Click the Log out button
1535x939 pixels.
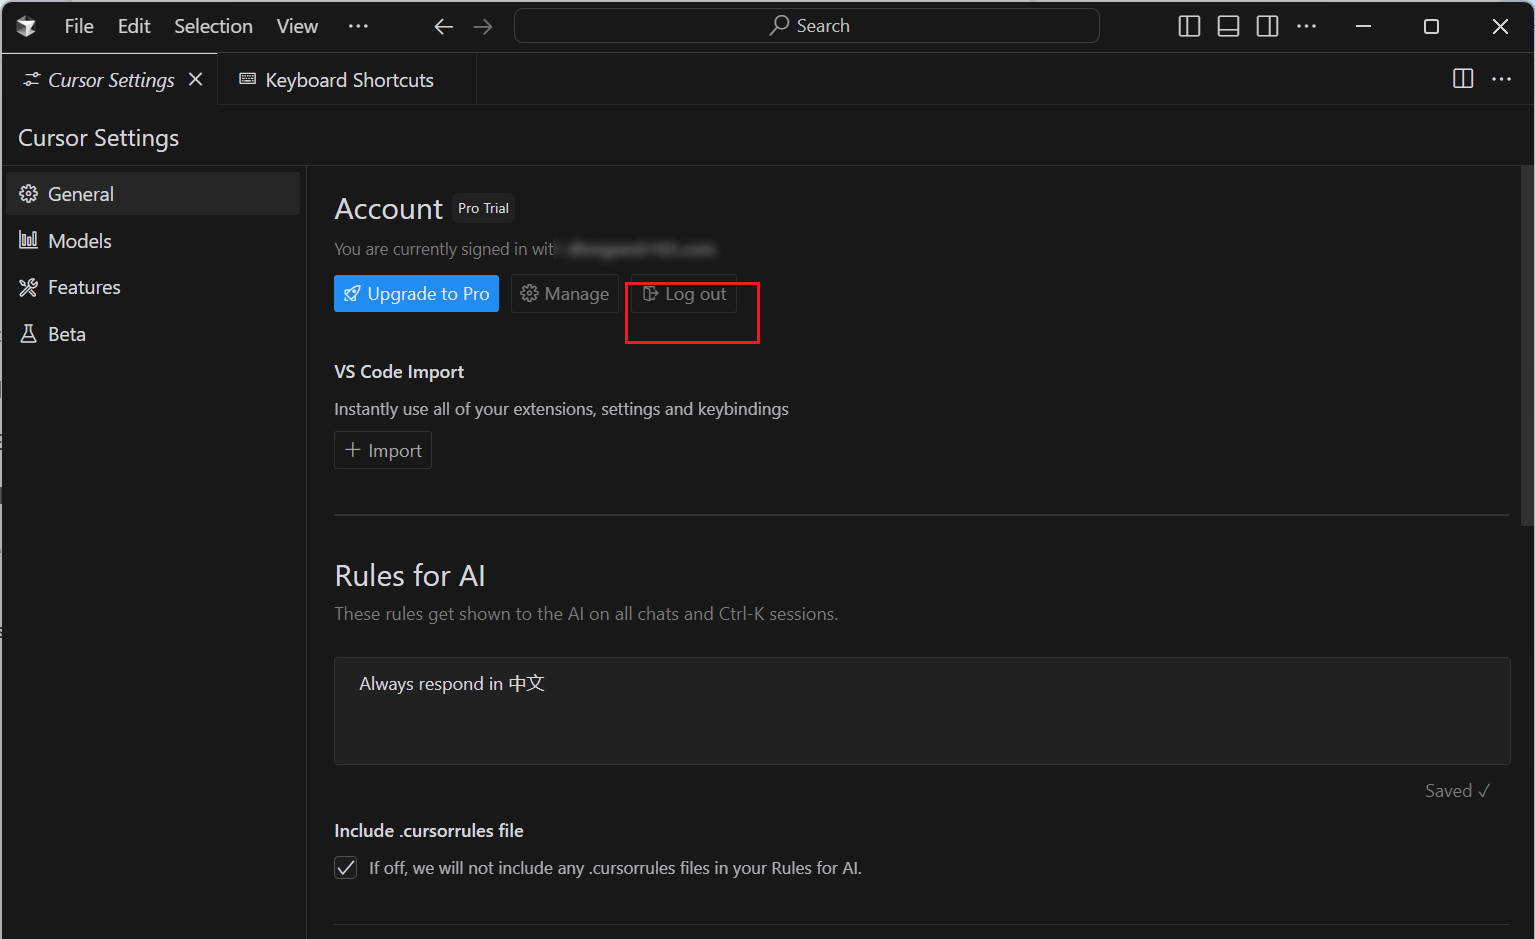(x=684, y=294)
